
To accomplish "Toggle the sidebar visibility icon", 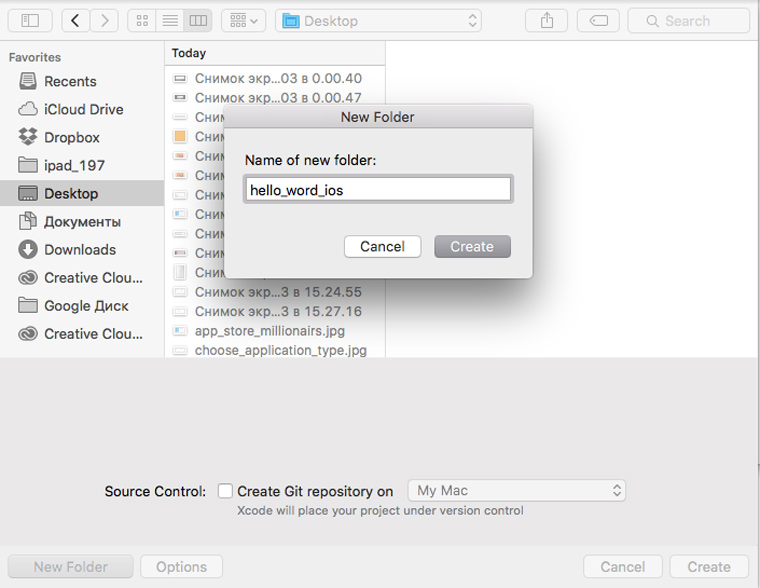I will pyautogui.click(x=30, y=21).
